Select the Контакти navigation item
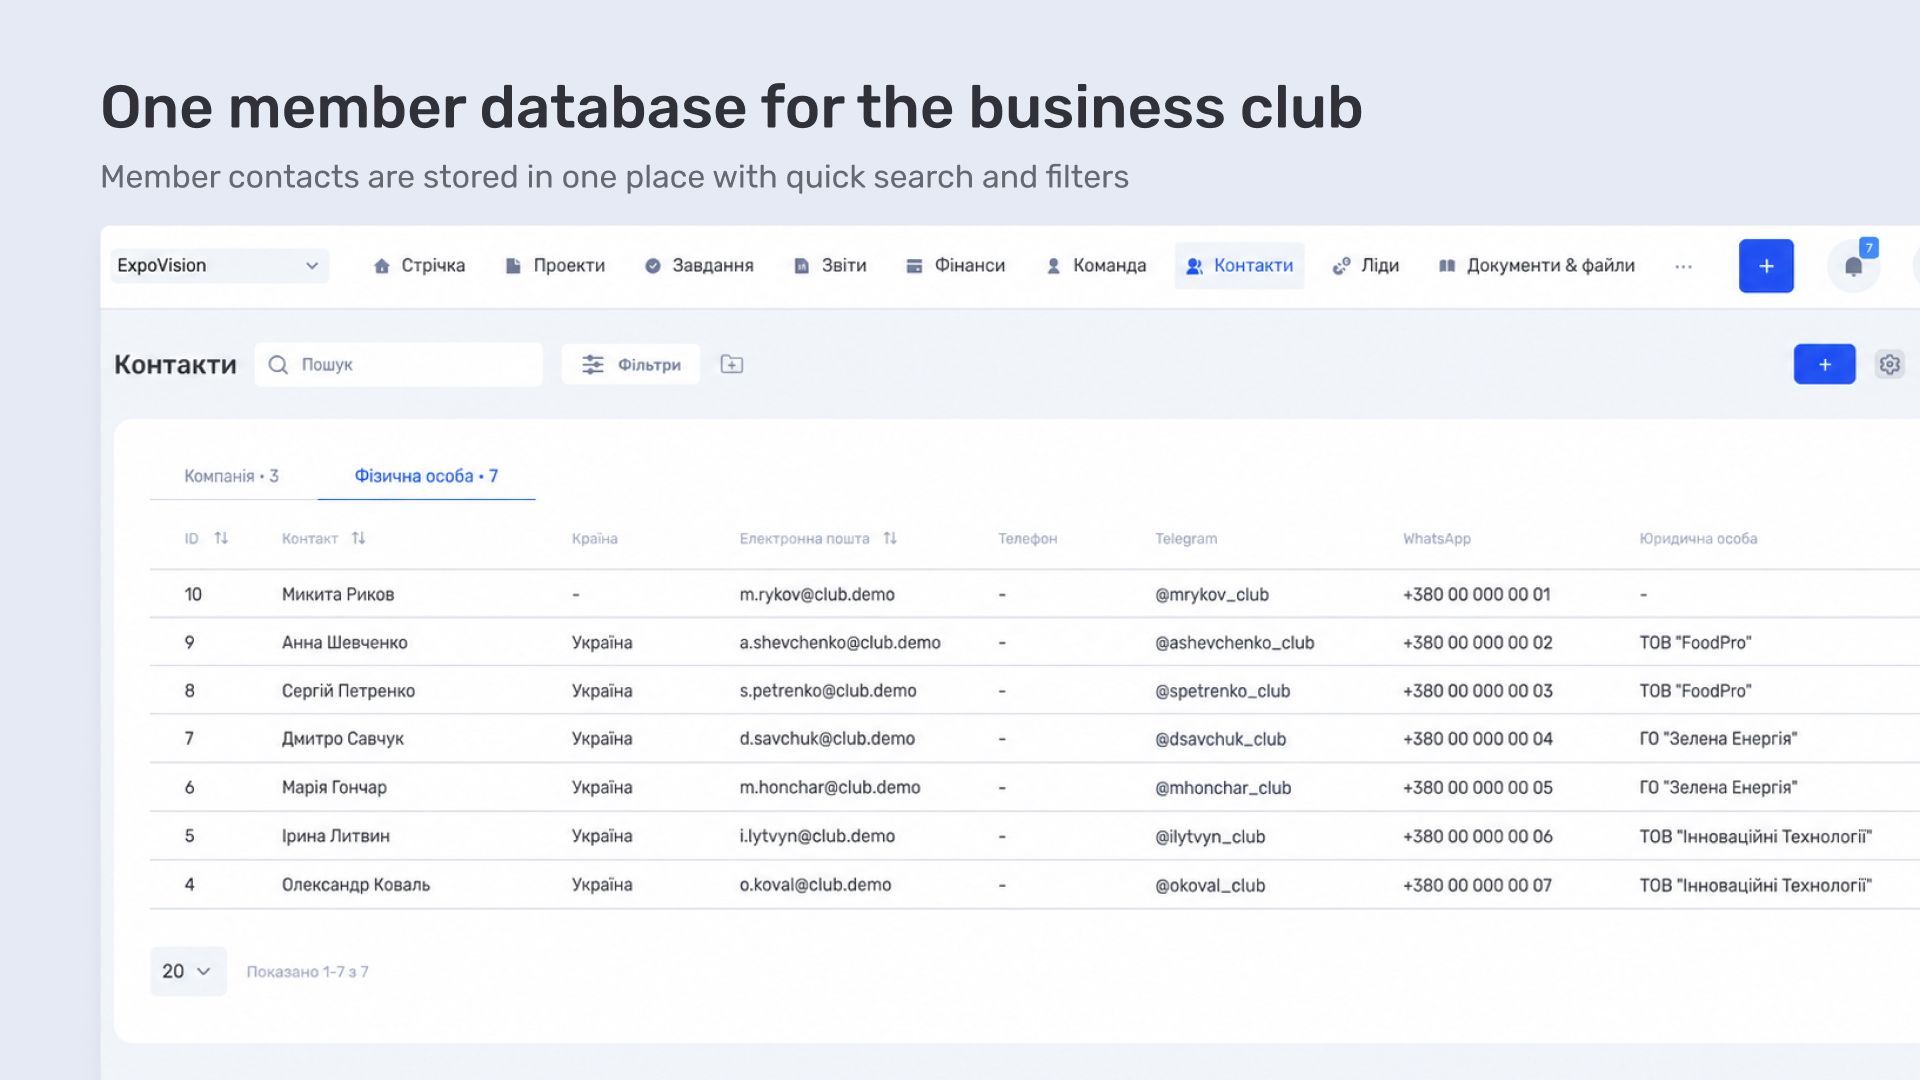 pos(1239,266)
